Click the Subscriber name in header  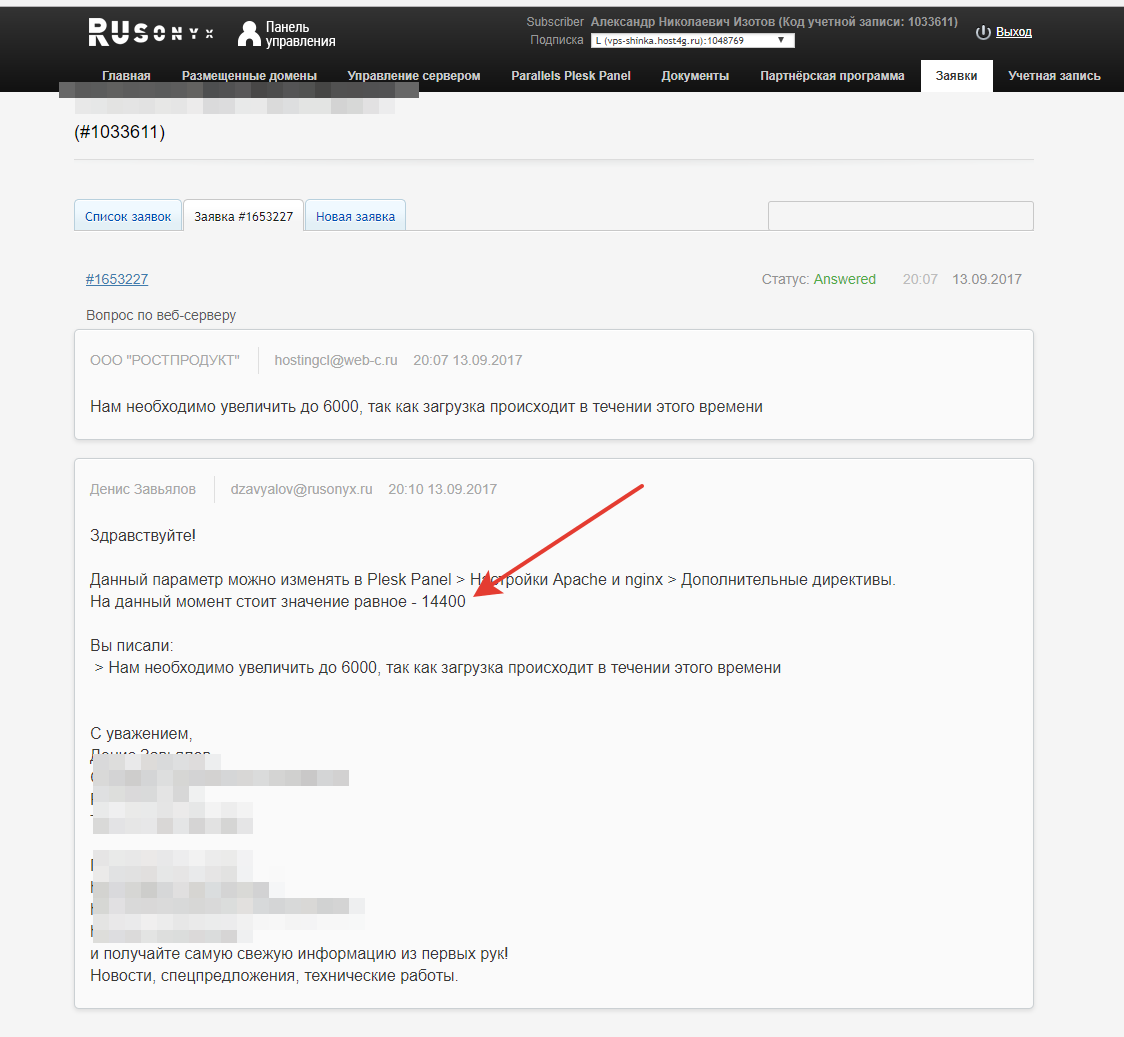774,21
